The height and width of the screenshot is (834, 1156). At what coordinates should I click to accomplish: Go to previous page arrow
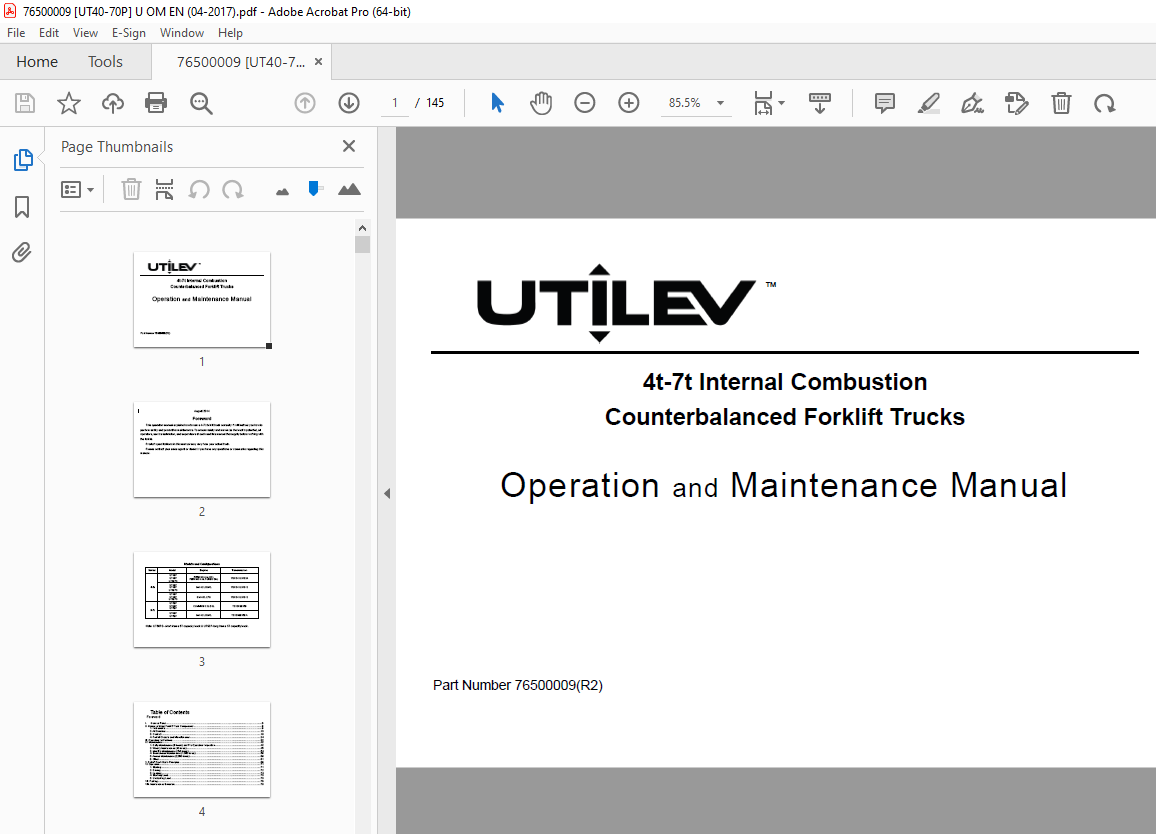click(x=304, y=103)
